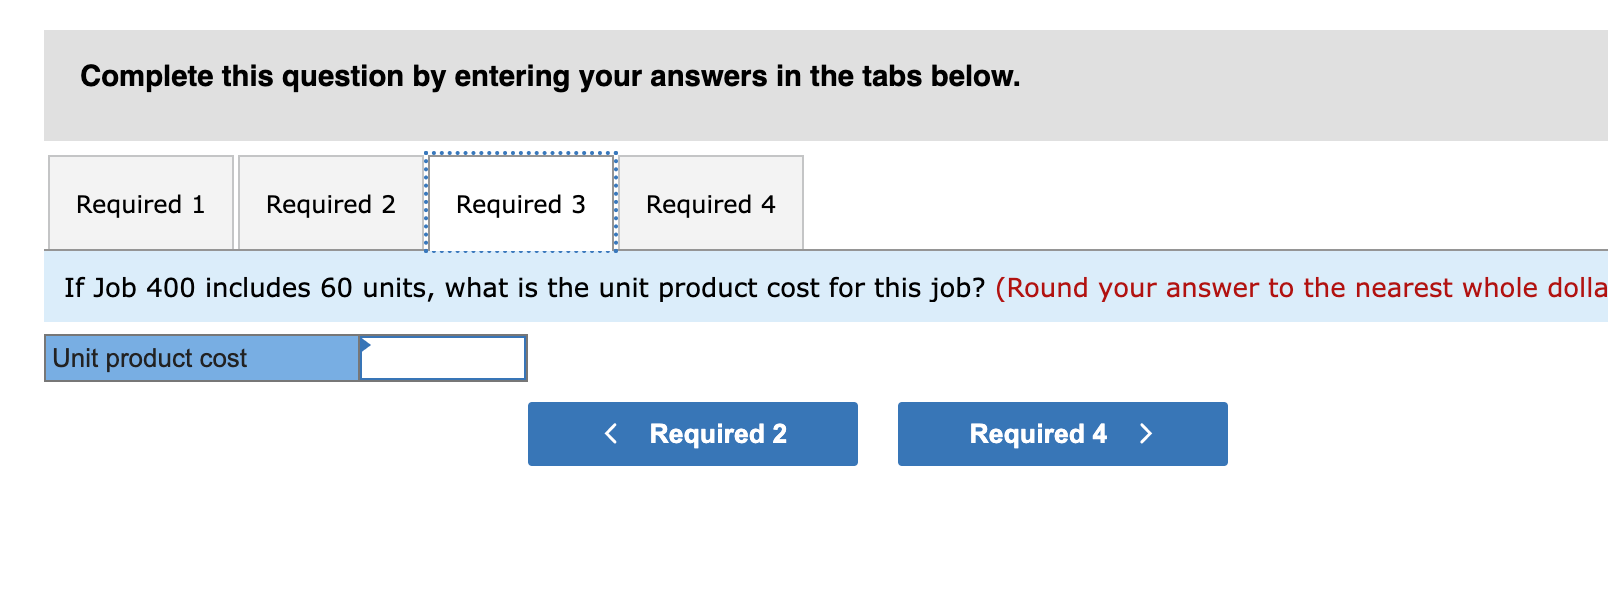
Task: Click the Required 2 navigation button
Action: (693, 433)
